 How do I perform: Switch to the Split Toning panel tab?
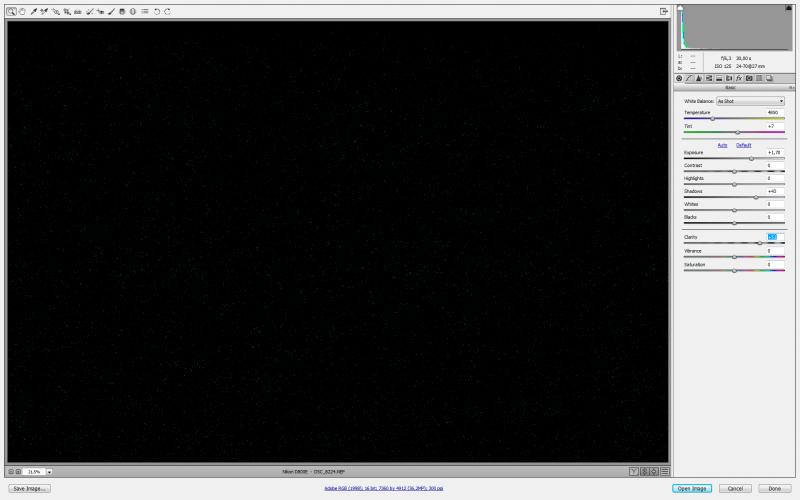719,78
